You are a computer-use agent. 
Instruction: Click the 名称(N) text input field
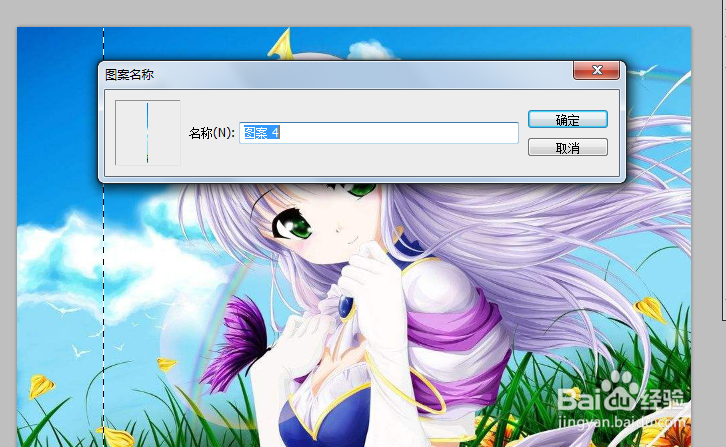tap(379, 133)
